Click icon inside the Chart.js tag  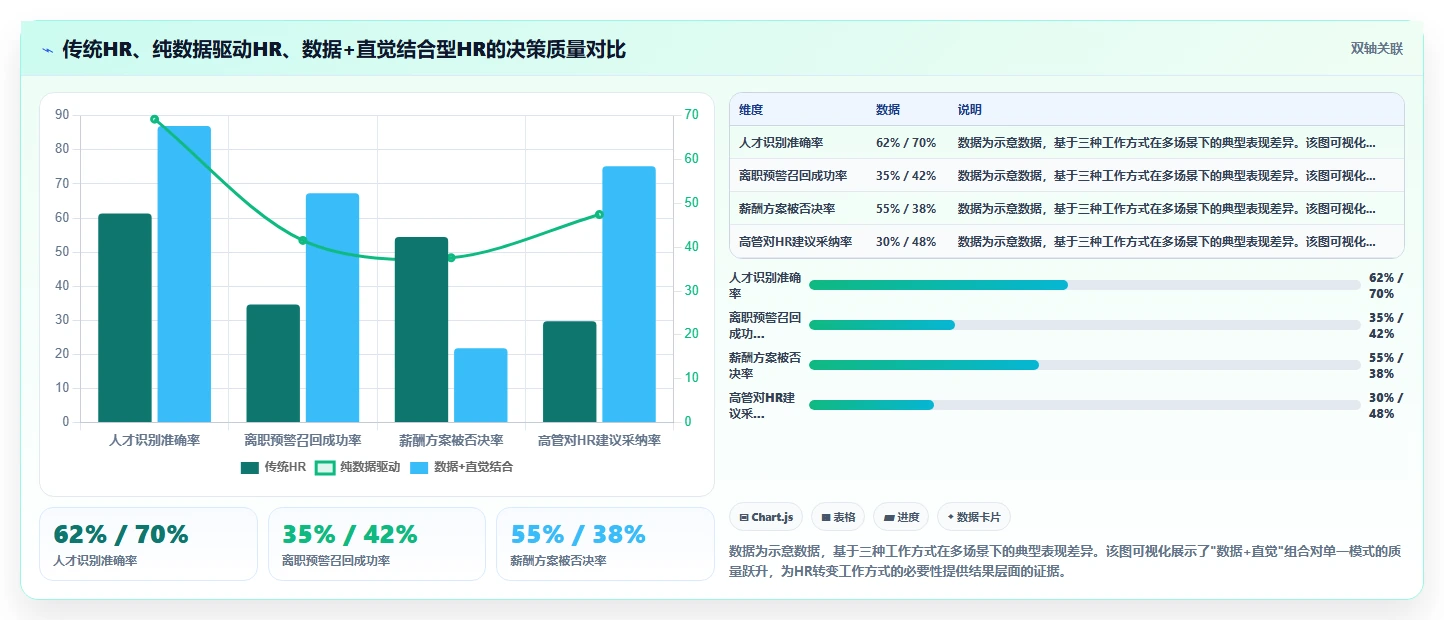point(744,518)
